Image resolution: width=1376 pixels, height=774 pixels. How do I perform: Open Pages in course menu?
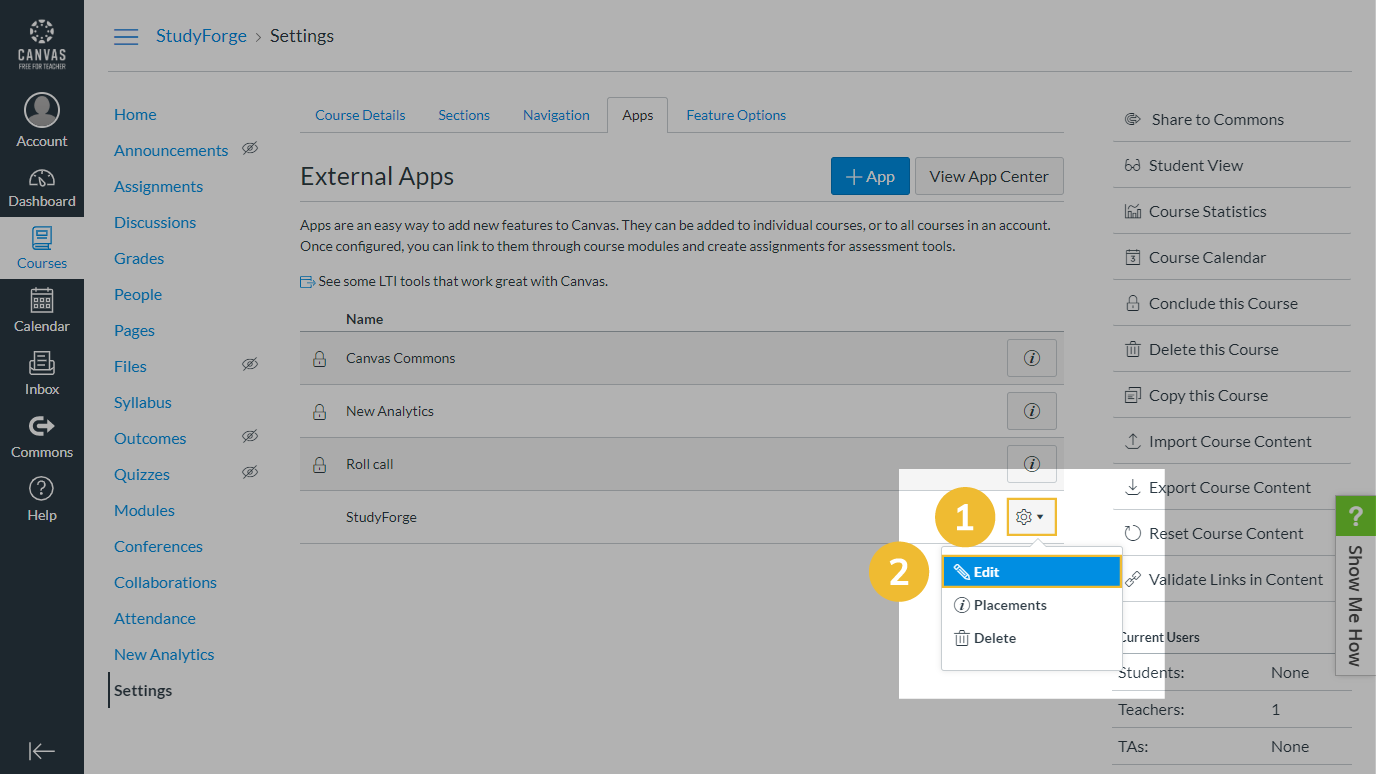tap(134, 330)
